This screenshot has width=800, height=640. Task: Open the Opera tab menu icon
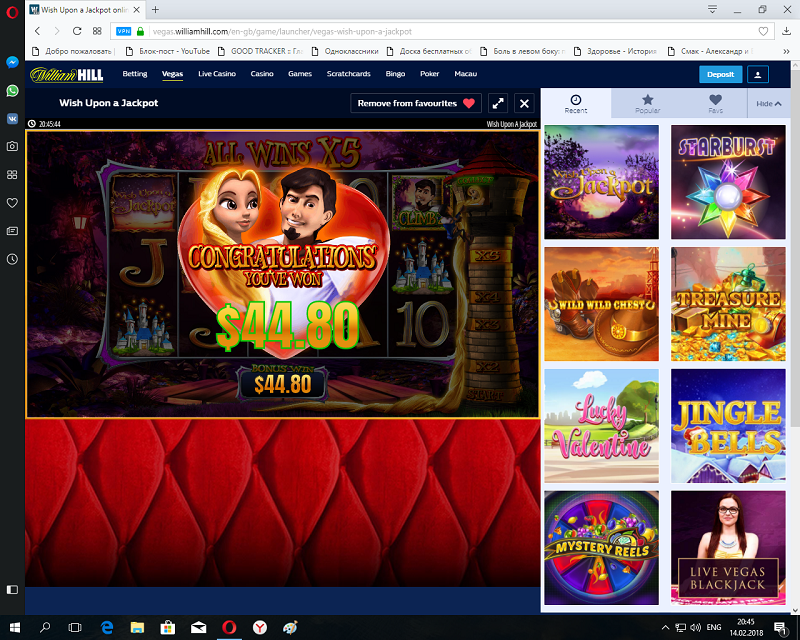712,9
